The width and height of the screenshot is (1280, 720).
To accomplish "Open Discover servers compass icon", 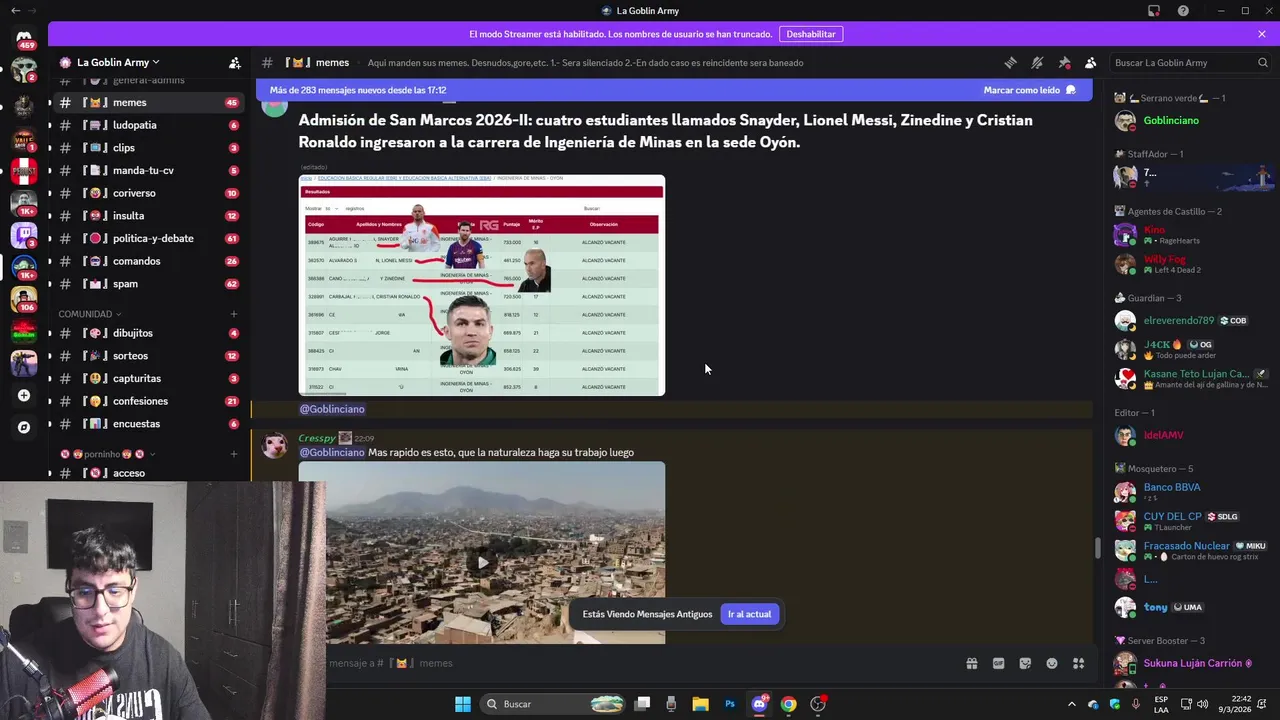I will click(x=24, y=427).
